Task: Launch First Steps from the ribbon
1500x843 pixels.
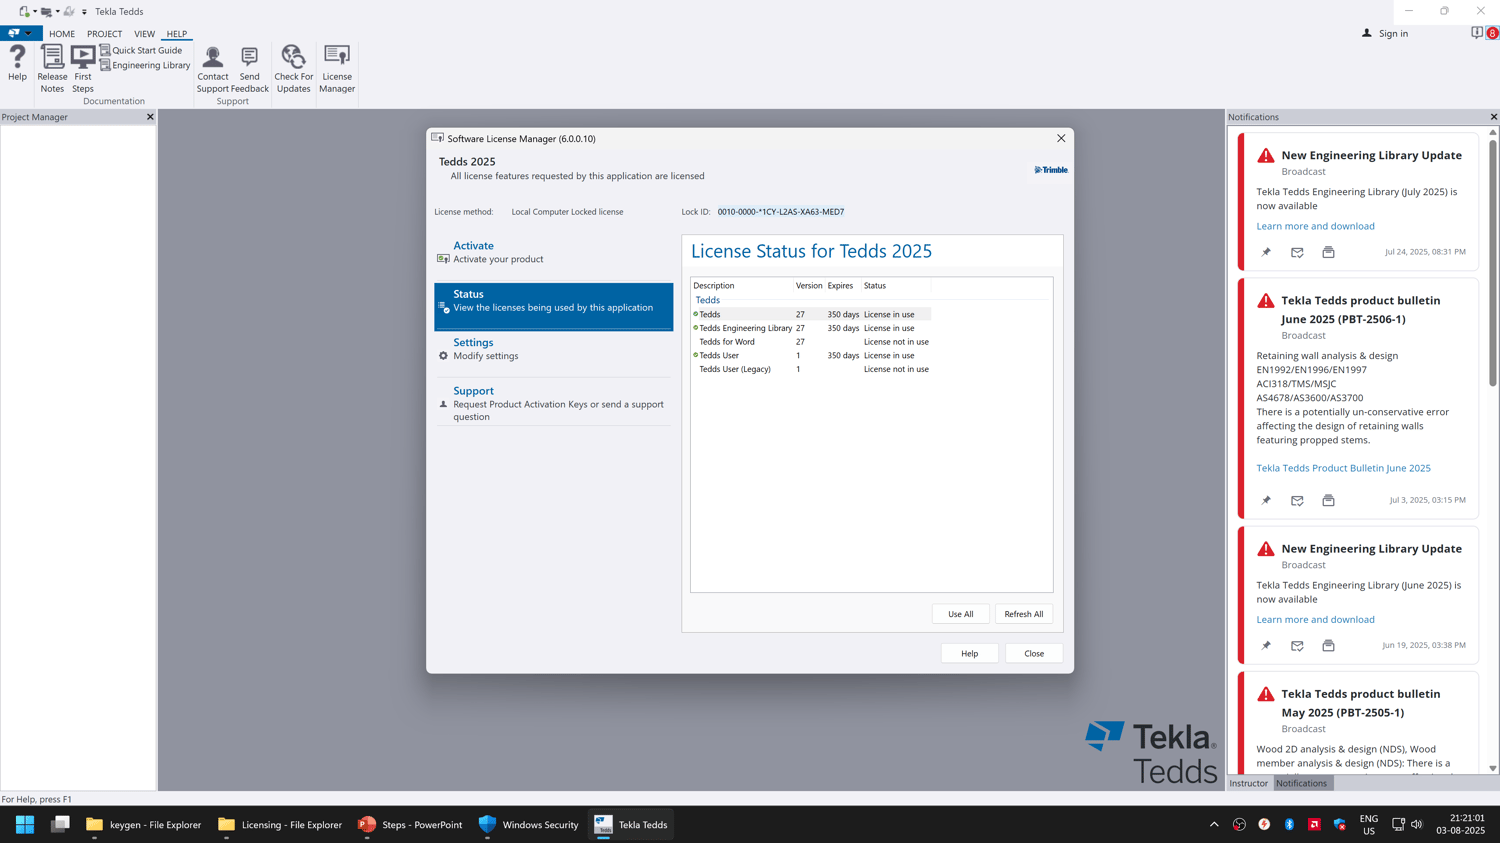Action: 83,69
